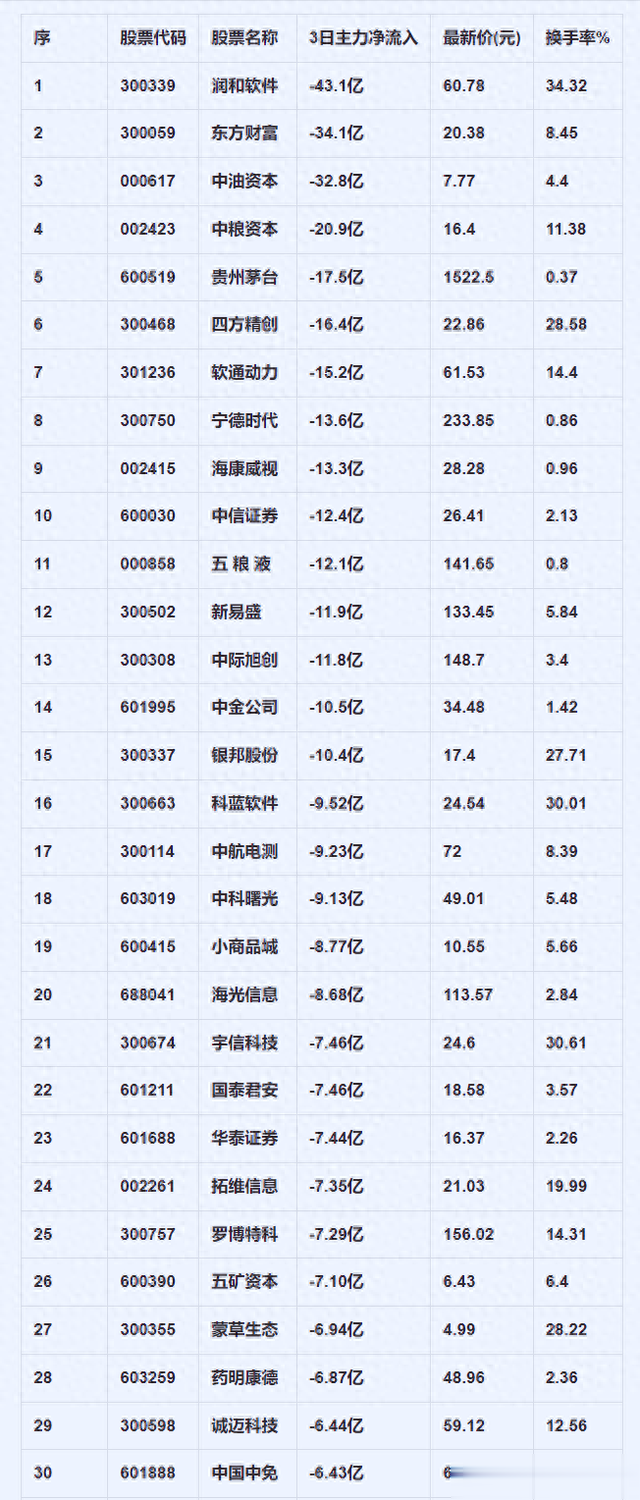Select stock name 小商品城
This screenshot has height=1500, width=640.
[245, 947]
